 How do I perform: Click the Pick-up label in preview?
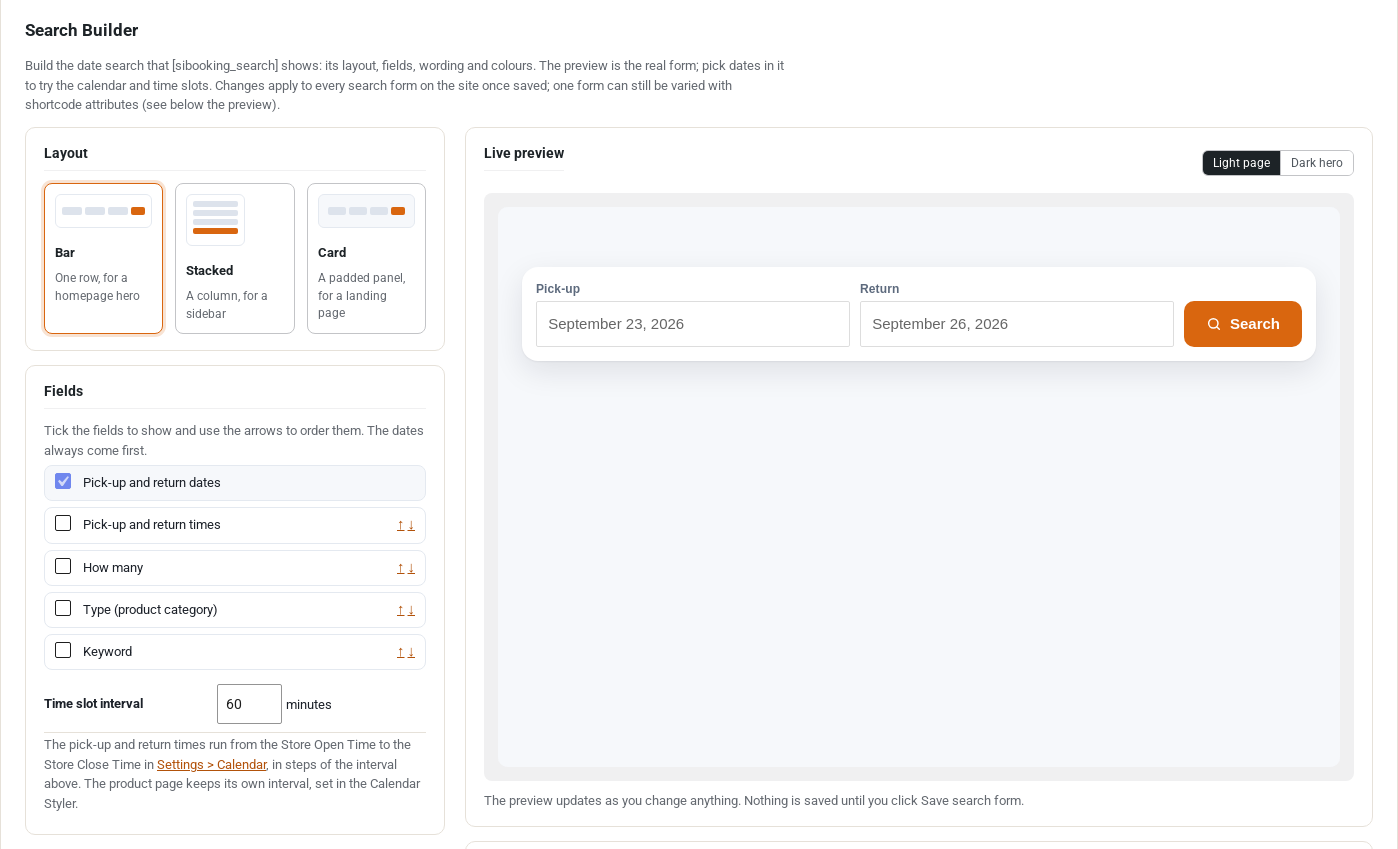coord(558,289)
